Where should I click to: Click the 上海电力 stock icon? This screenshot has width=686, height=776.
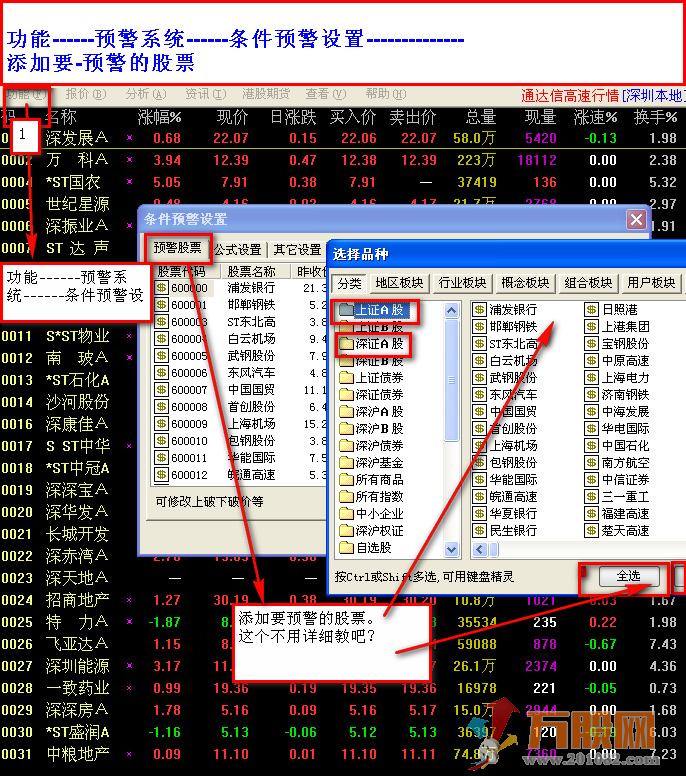click(x=591, y=378)
